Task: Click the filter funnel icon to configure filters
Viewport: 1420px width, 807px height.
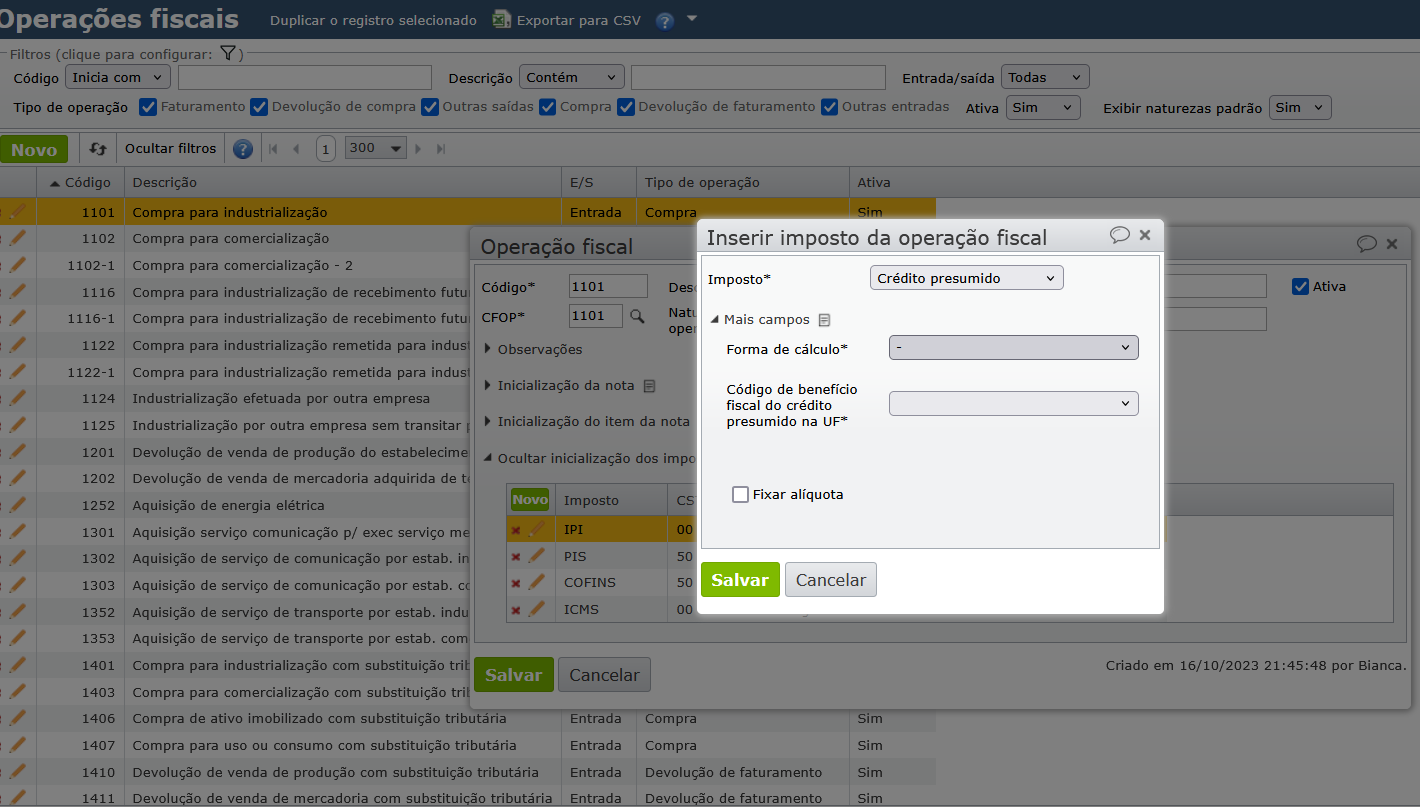Action: [228, 53]
